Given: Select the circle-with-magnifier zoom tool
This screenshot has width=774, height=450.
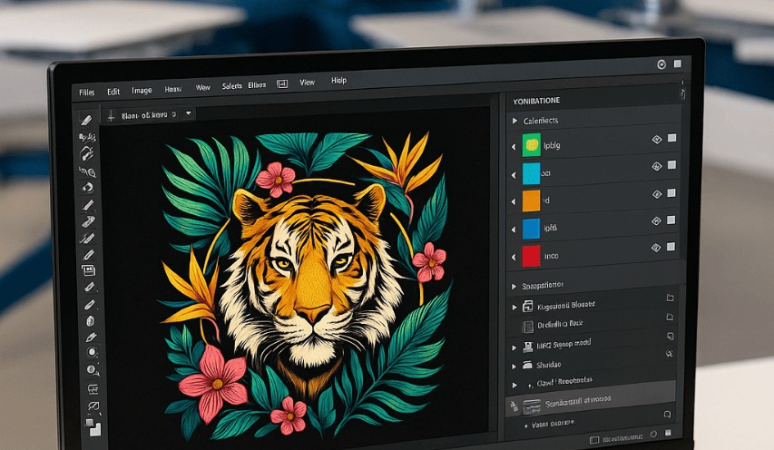Looking at the screenshot, I should pos(92,370).
